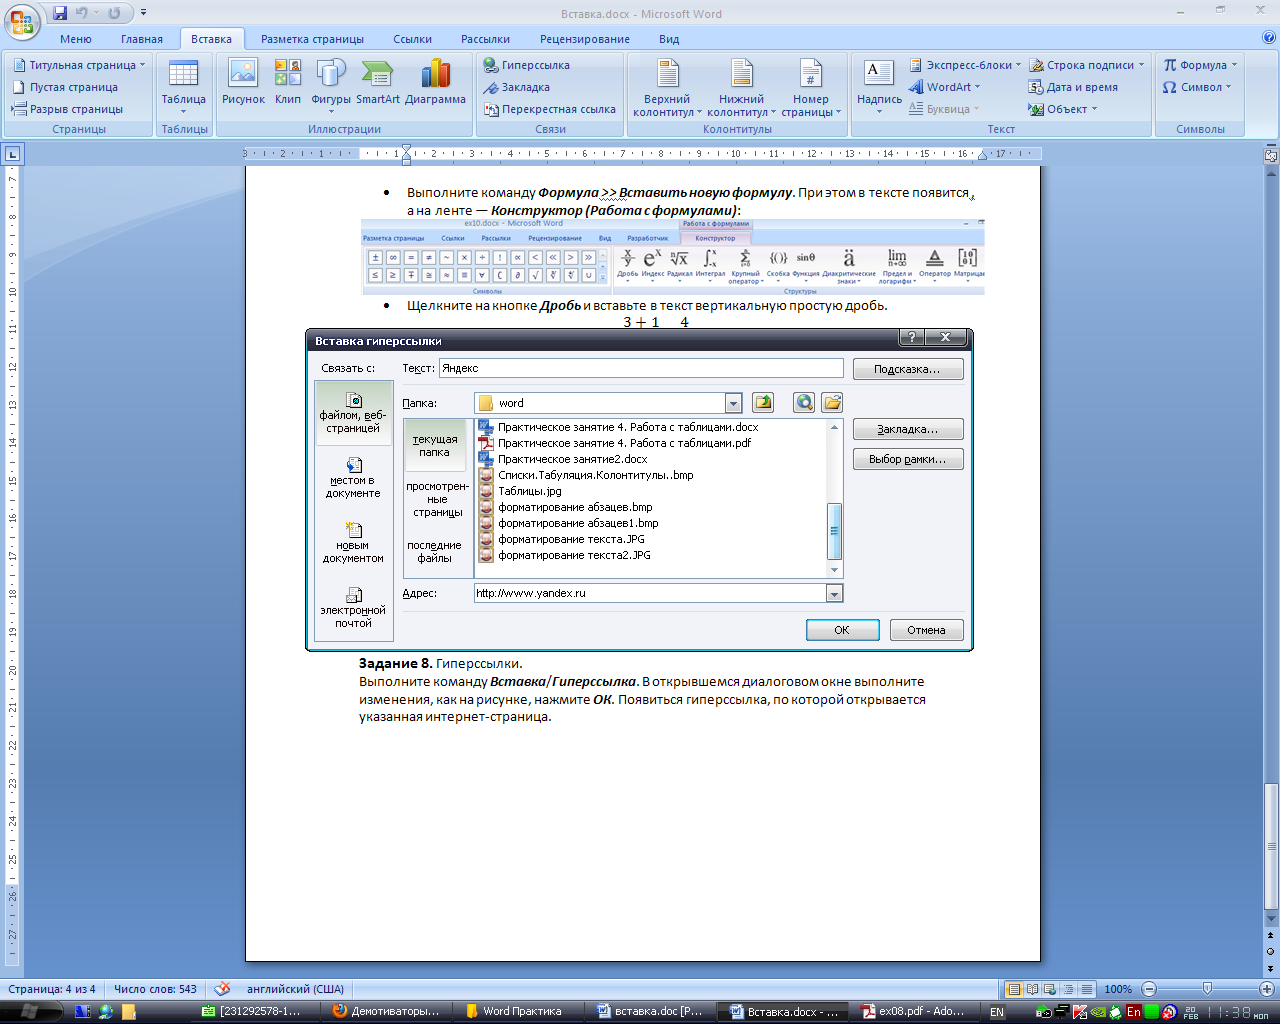Image resolution: width=1280 pixels, height=1024 pixels.
Task: Click spelling check status icon
Action: (x=222, y=989)
